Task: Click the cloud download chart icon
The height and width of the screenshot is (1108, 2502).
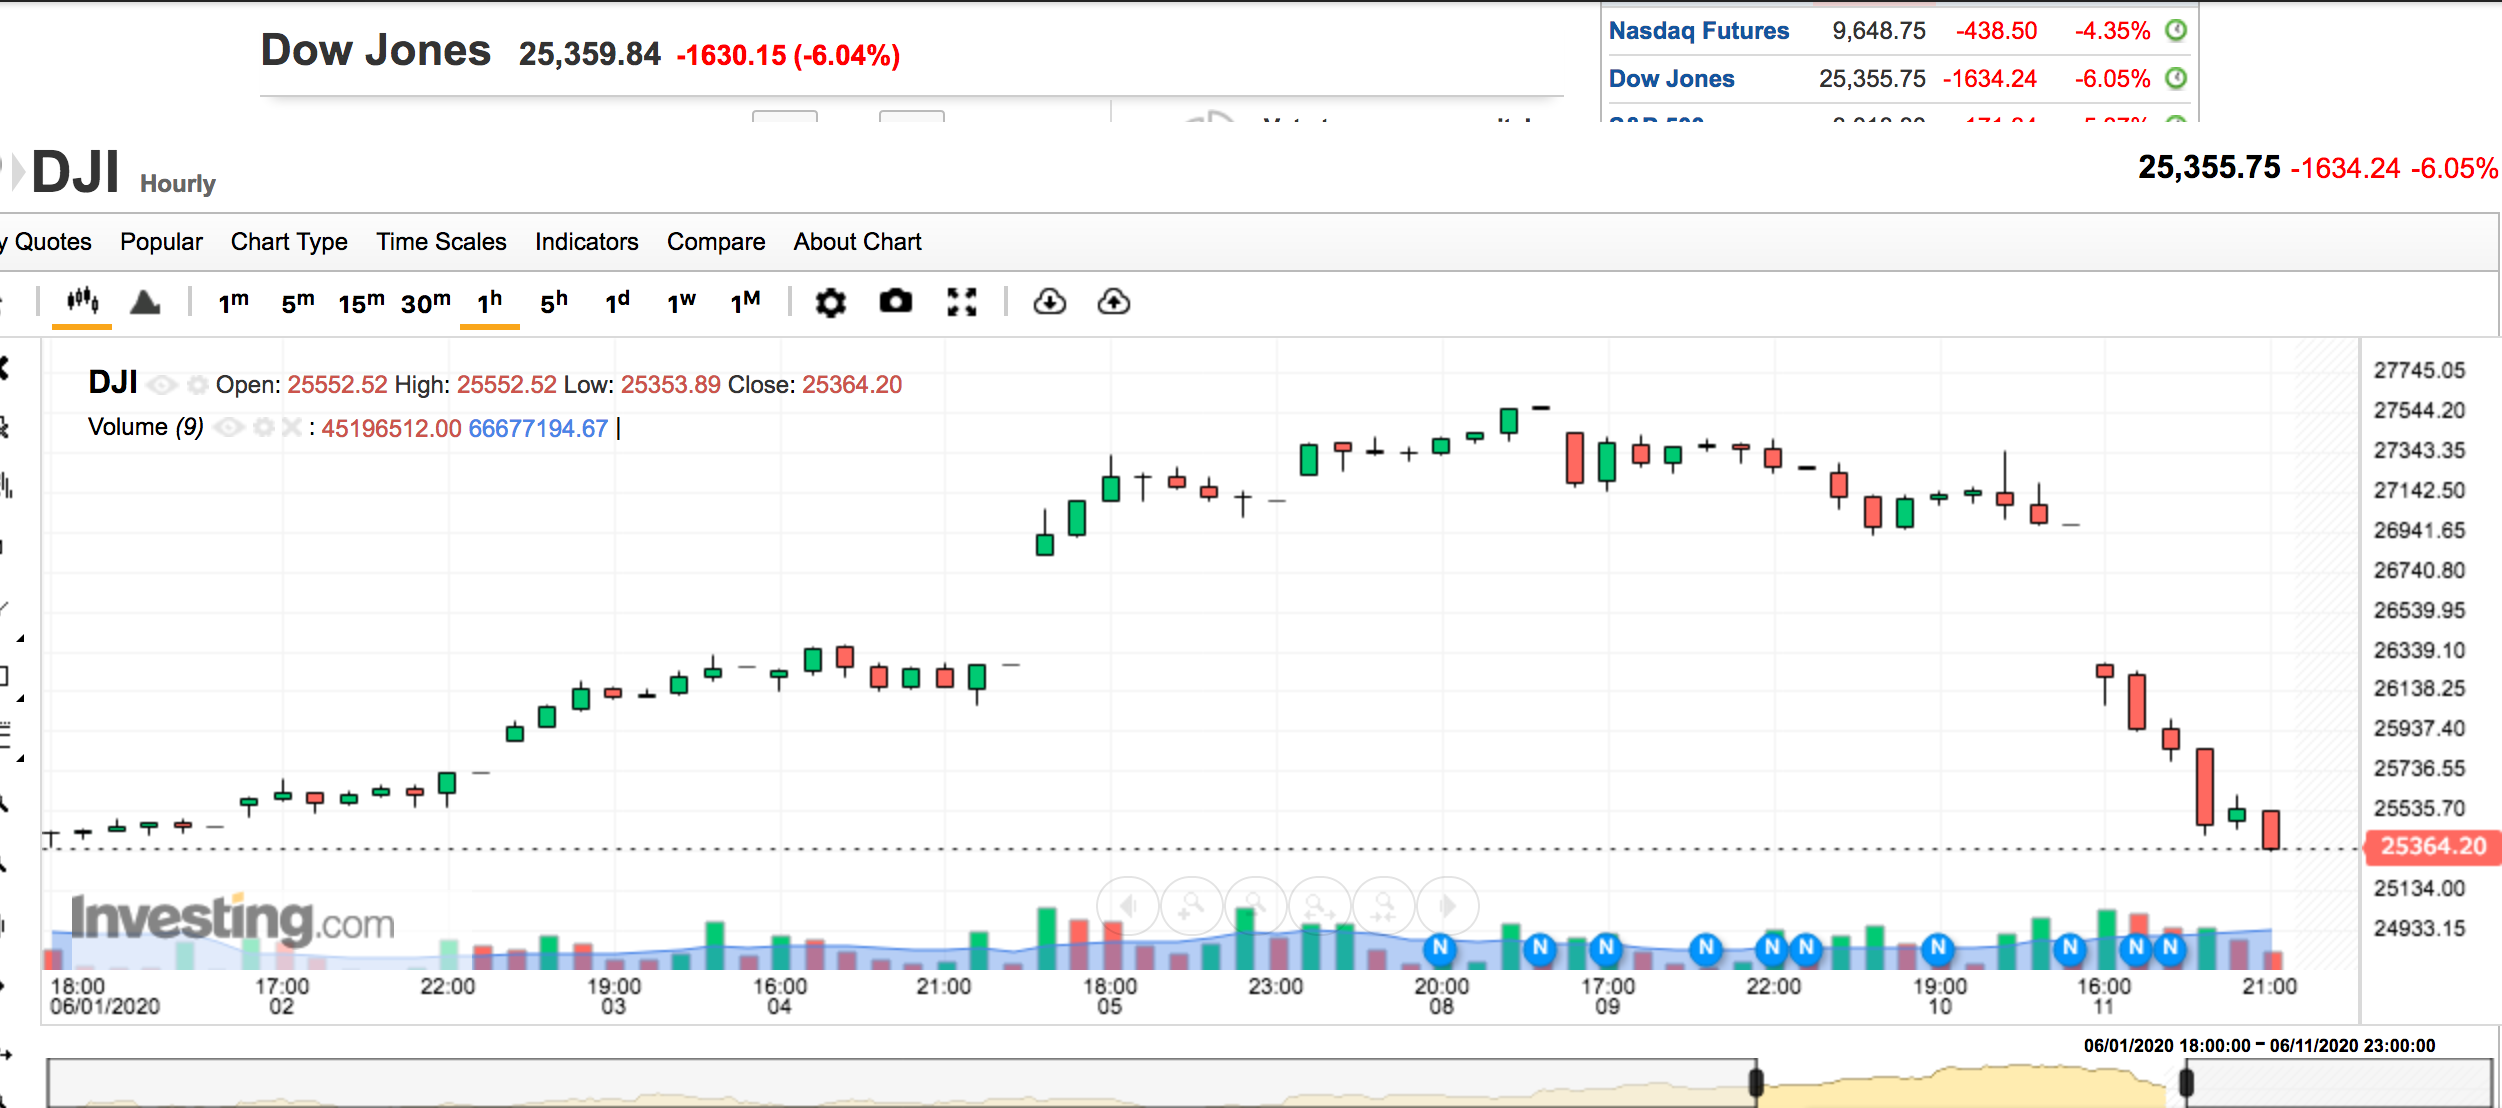Action: [1049, 301]
